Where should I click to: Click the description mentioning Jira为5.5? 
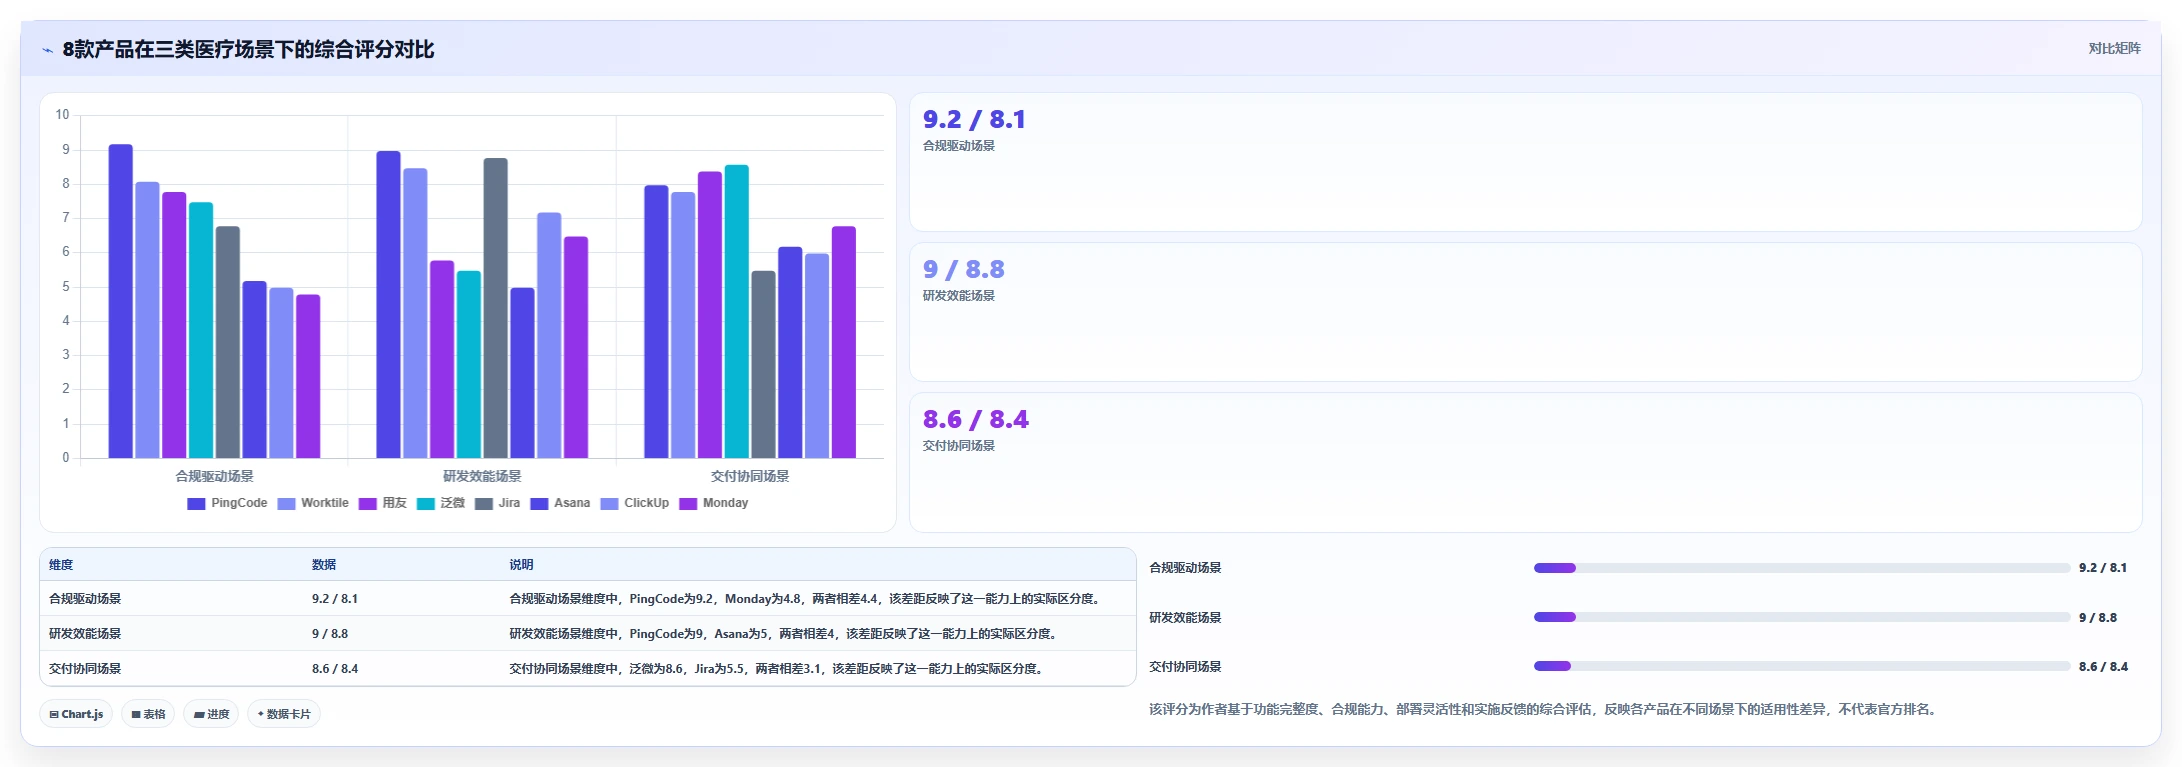tap(778, 669)
